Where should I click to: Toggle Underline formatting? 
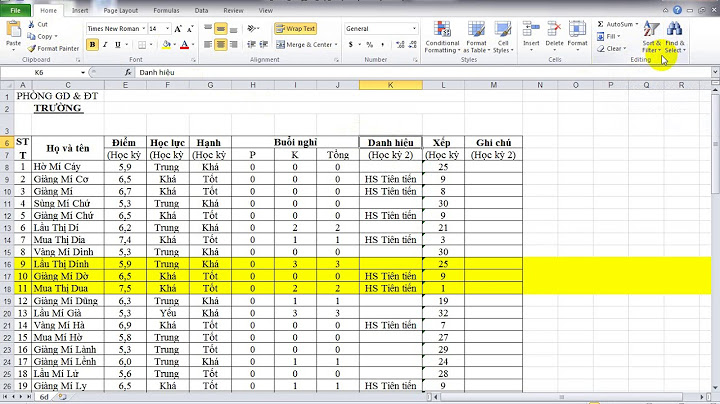[x=118, y=45]
